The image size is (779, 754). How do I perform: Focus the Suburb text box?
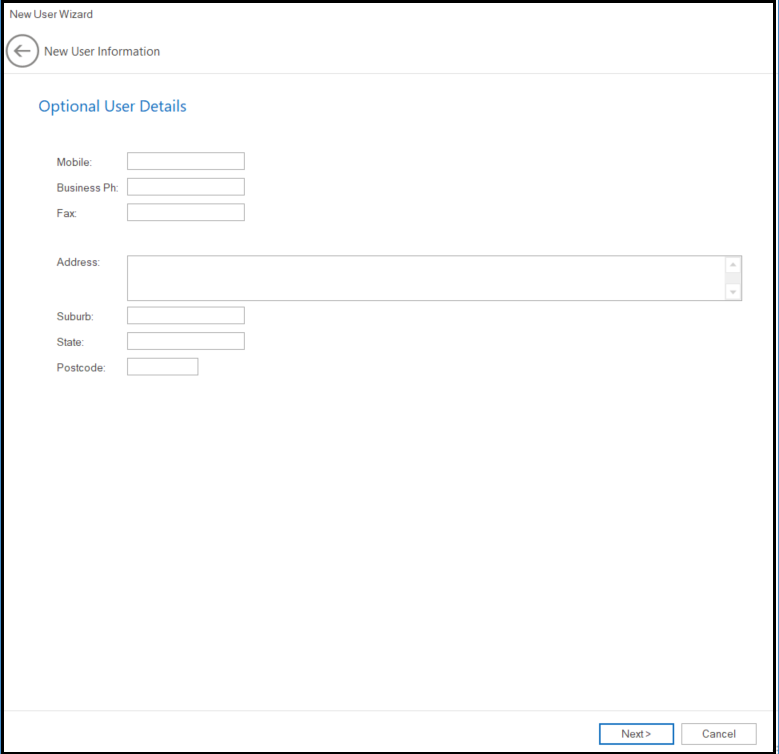tap(185, 316)
